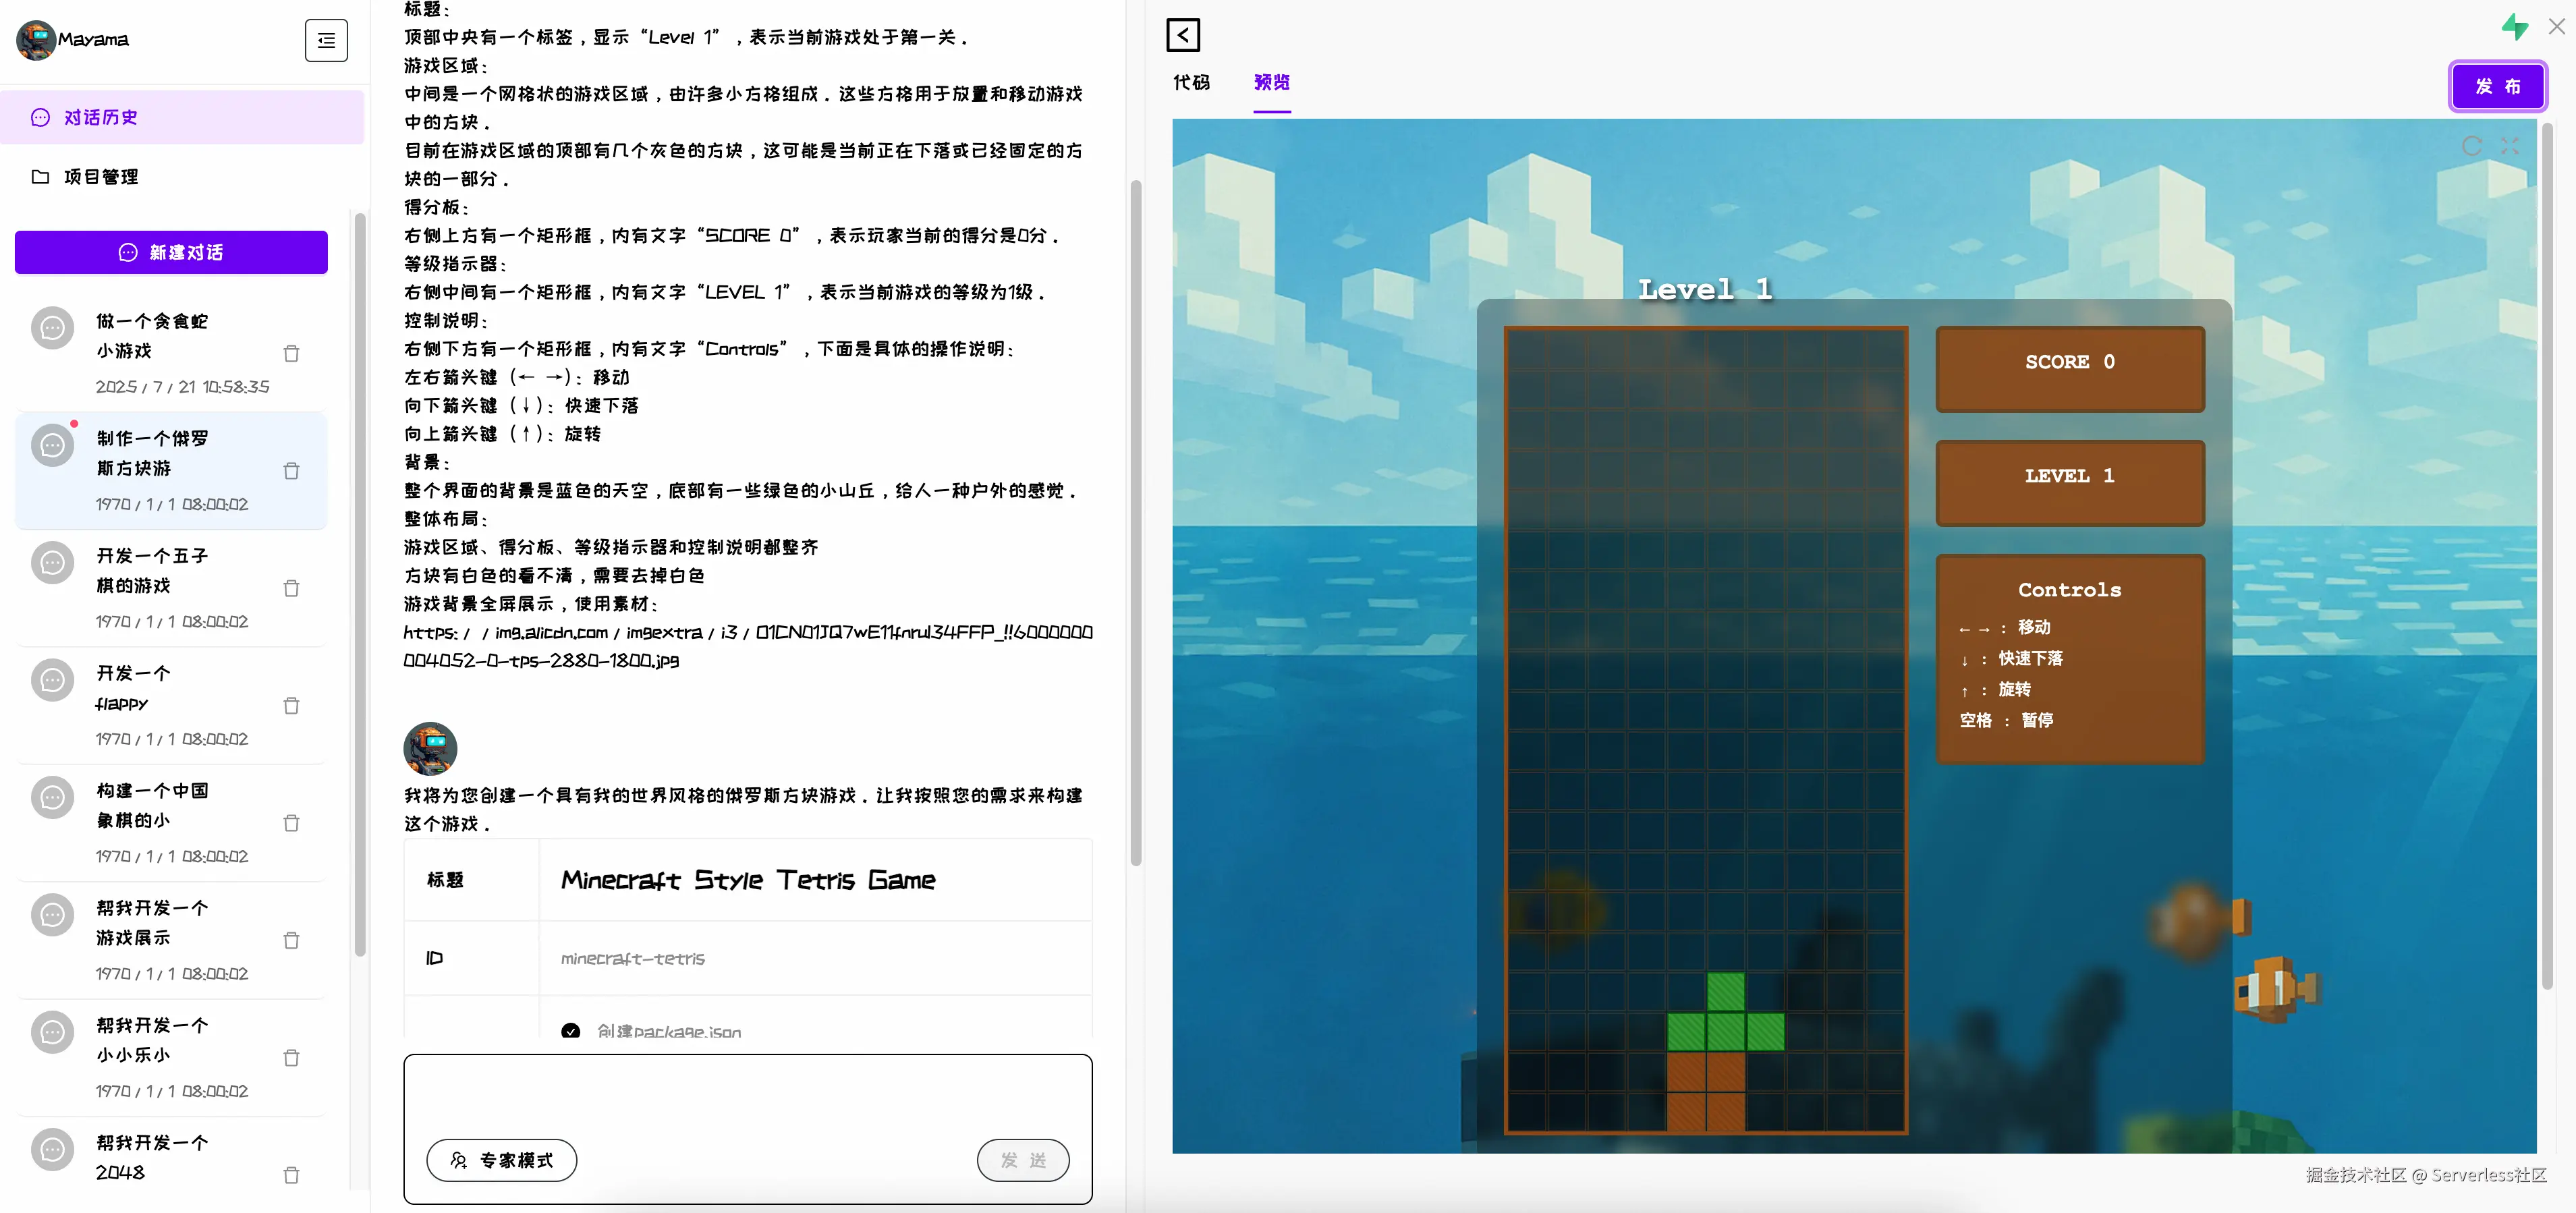Delete the 做一个贪食蛇 conversation
Image resolution: width=2576 pixels, height=1213 pixels.
[291, 354]
